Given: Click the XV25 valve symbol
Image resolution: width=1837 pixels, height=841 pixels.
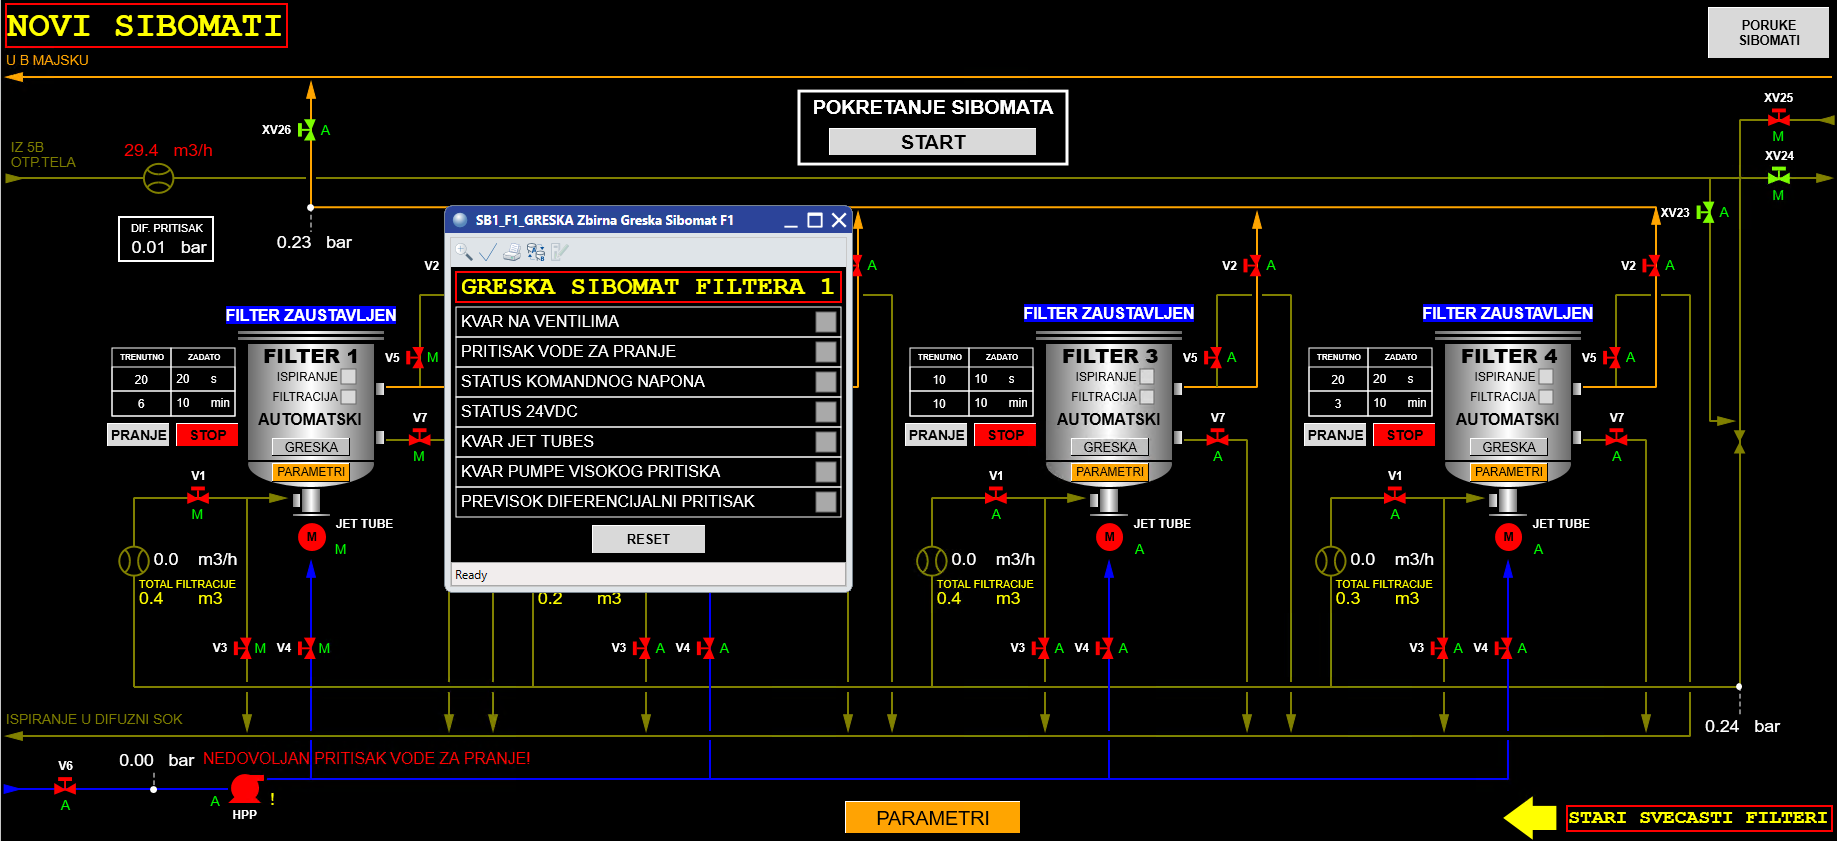Looking at the screenshot, I should tap(1778, 118).
